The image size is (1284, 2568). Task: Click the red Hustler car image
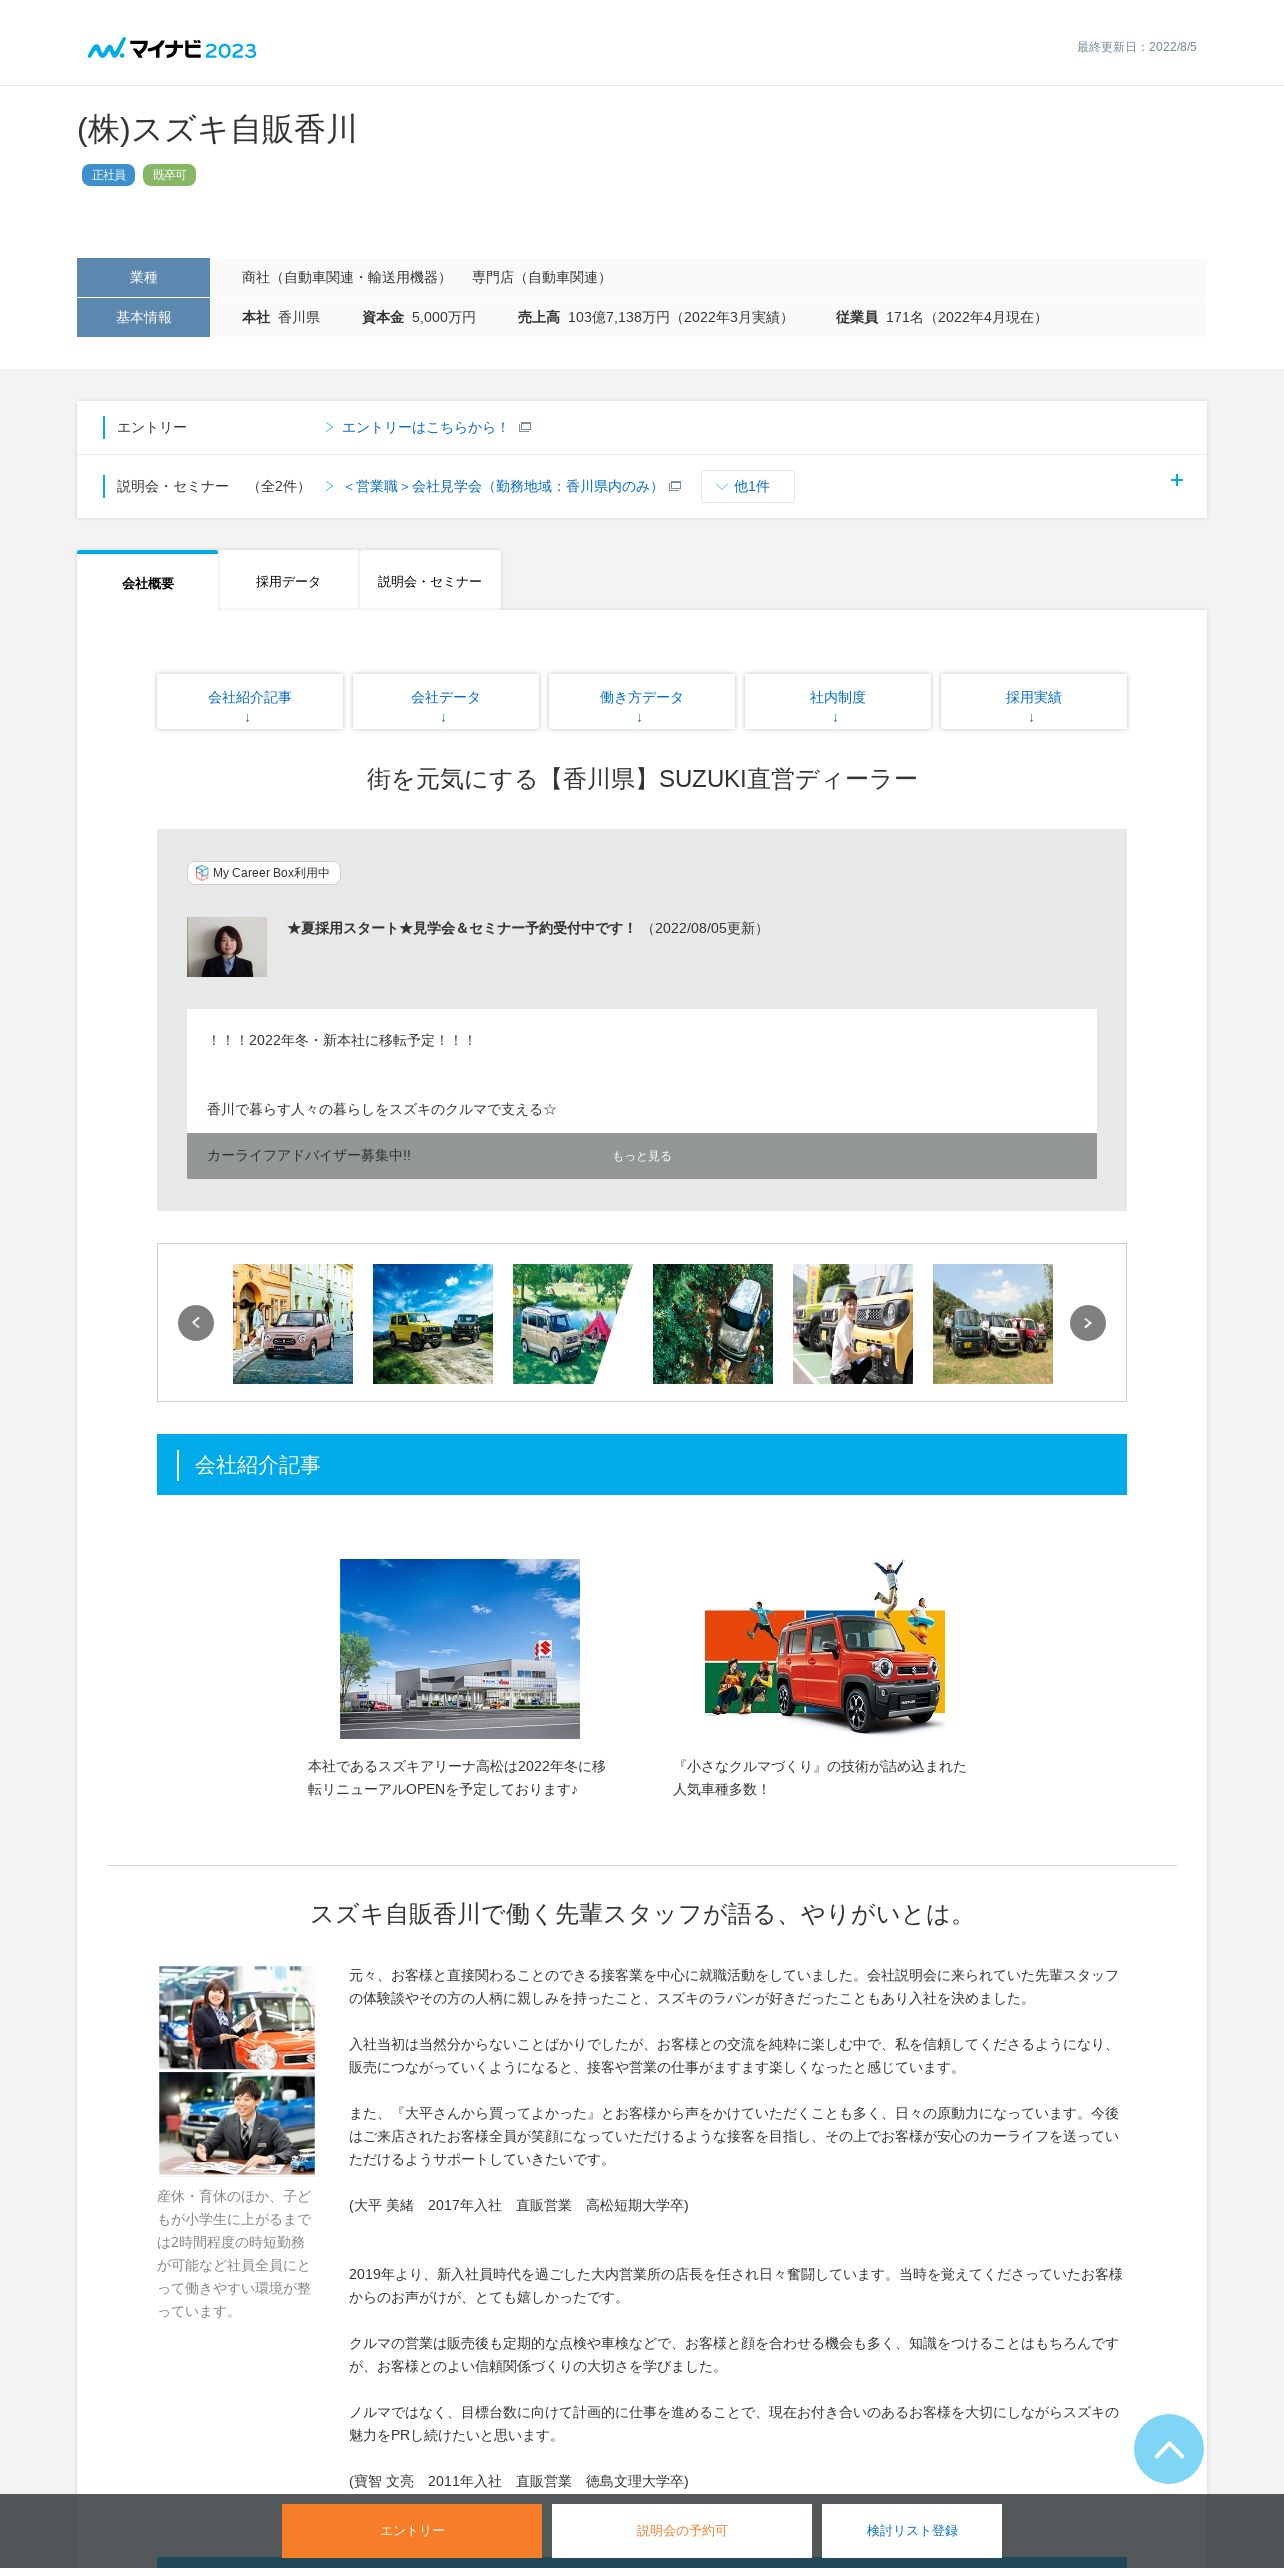825,1649
